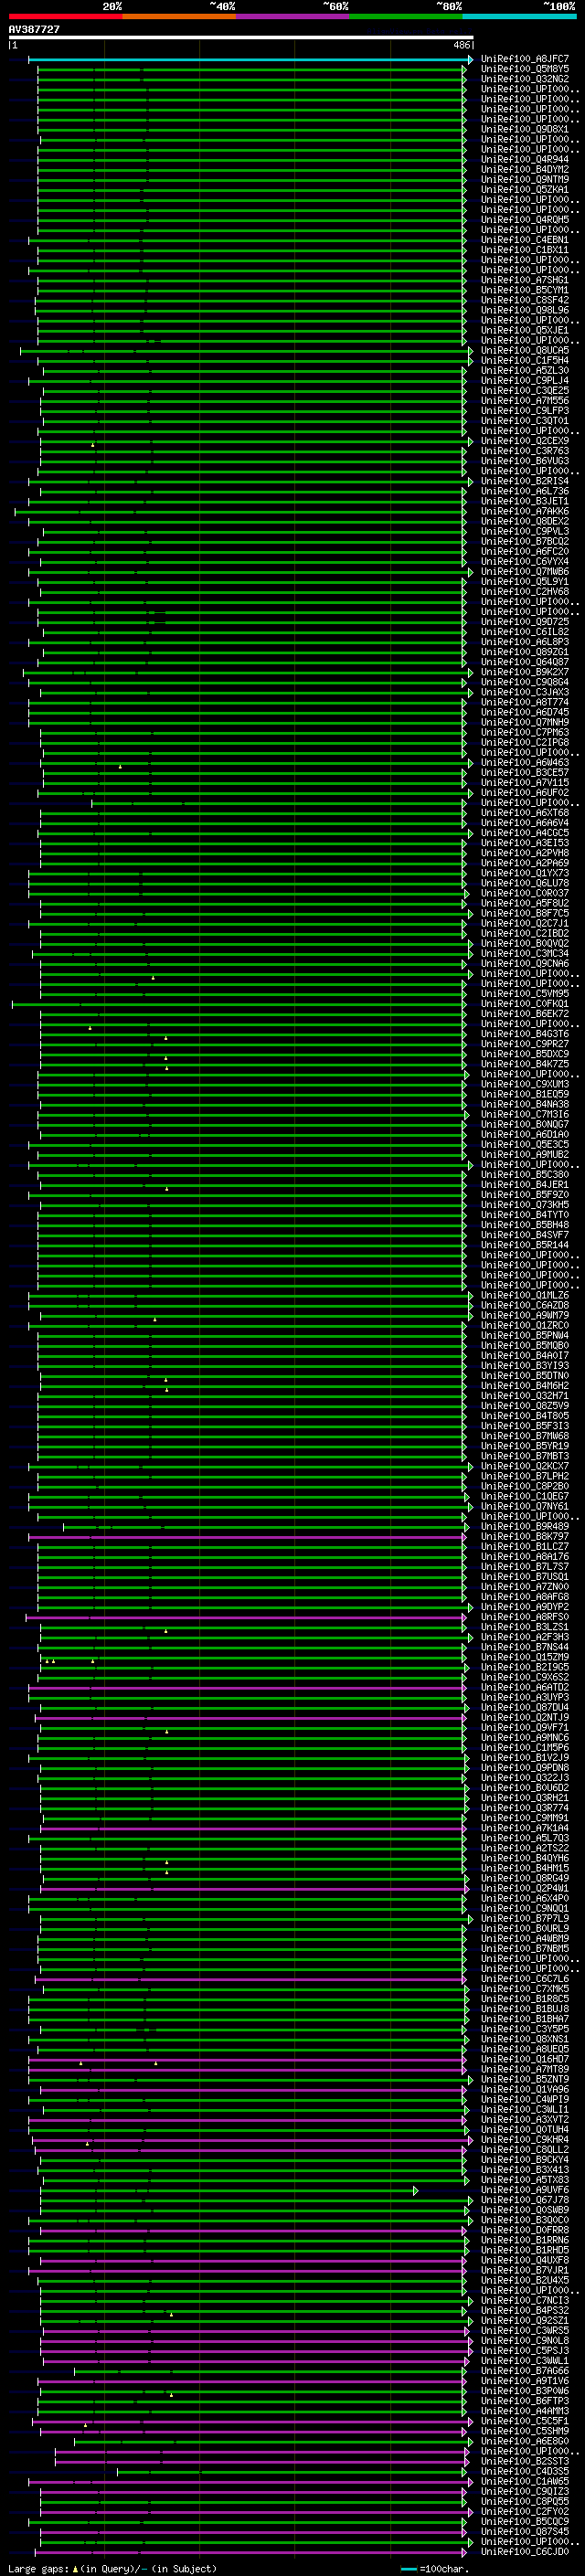The width and height of the screenshot is (585, 2576).
Task: Select hit label UniRef100_B9R489
Action: click(x=525, y=1526)
